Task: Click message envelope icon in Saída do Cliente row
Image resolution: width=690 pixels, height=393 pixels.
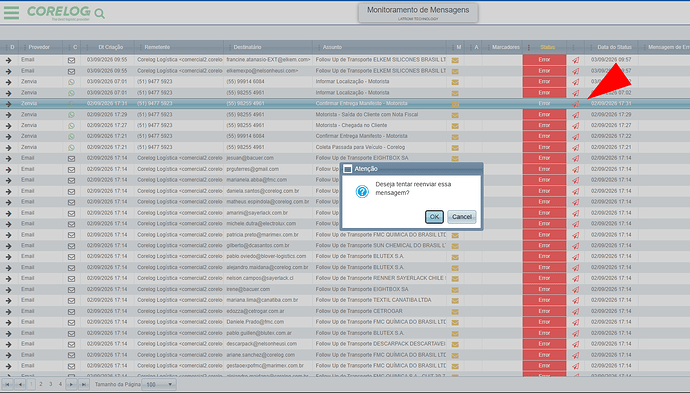Action: [455, 115]
